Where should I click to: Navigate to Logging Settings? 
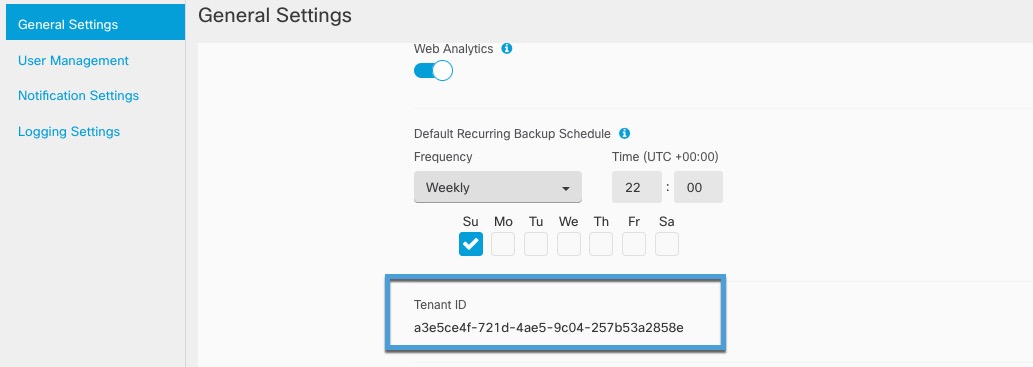pos(69,131)
